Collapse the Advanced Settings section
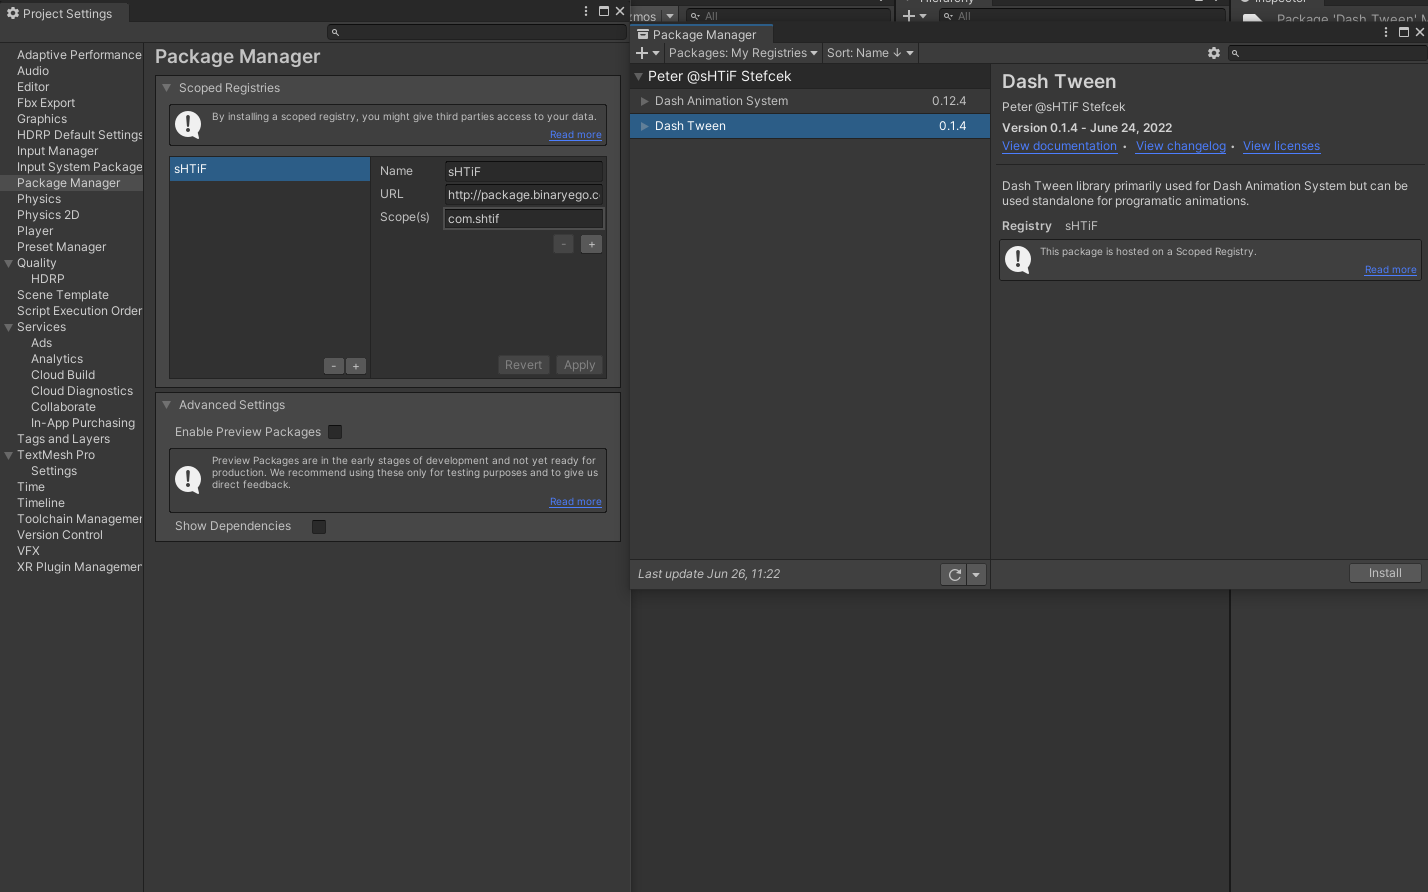The width and height of the screenshot is (1428, 892). (166, 405)
